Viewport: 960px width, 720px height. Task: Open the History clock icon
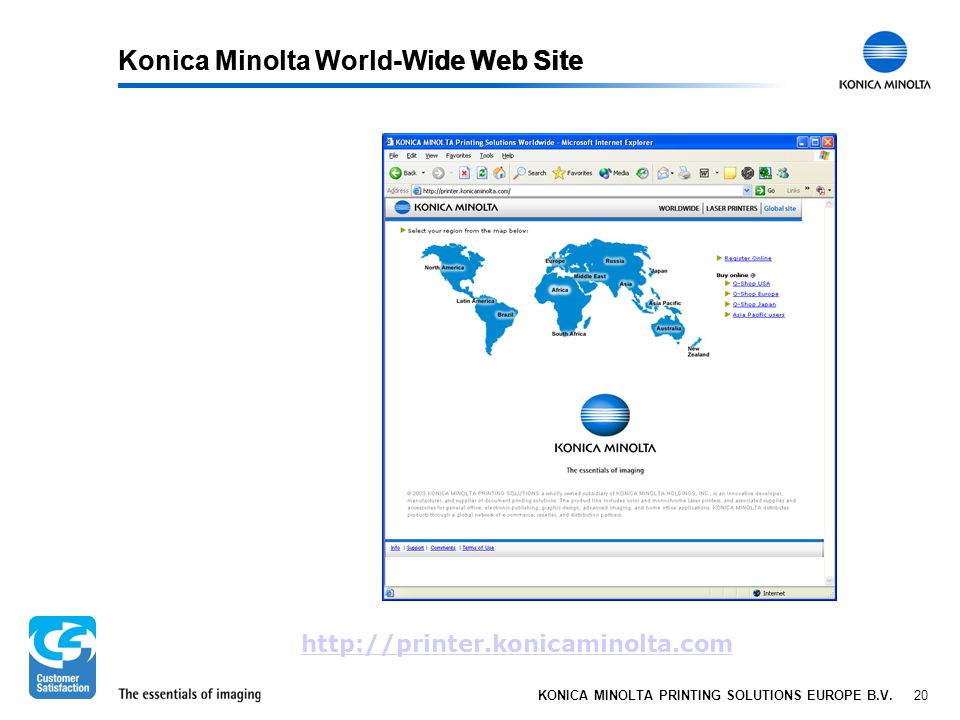pyautogui.click(x=642, y=173)
